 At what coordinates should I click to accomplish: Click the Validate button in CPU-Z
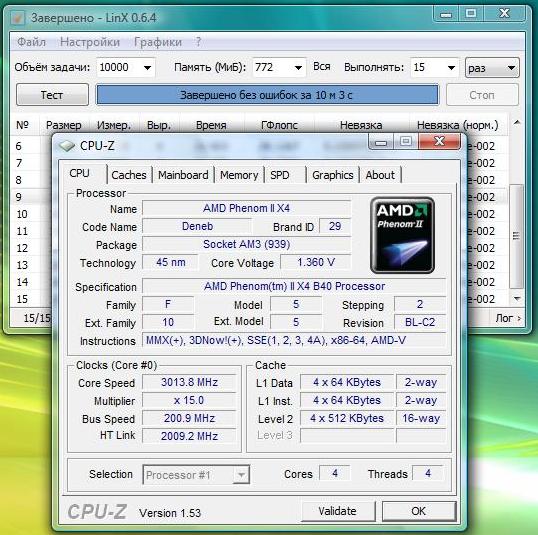337,511
